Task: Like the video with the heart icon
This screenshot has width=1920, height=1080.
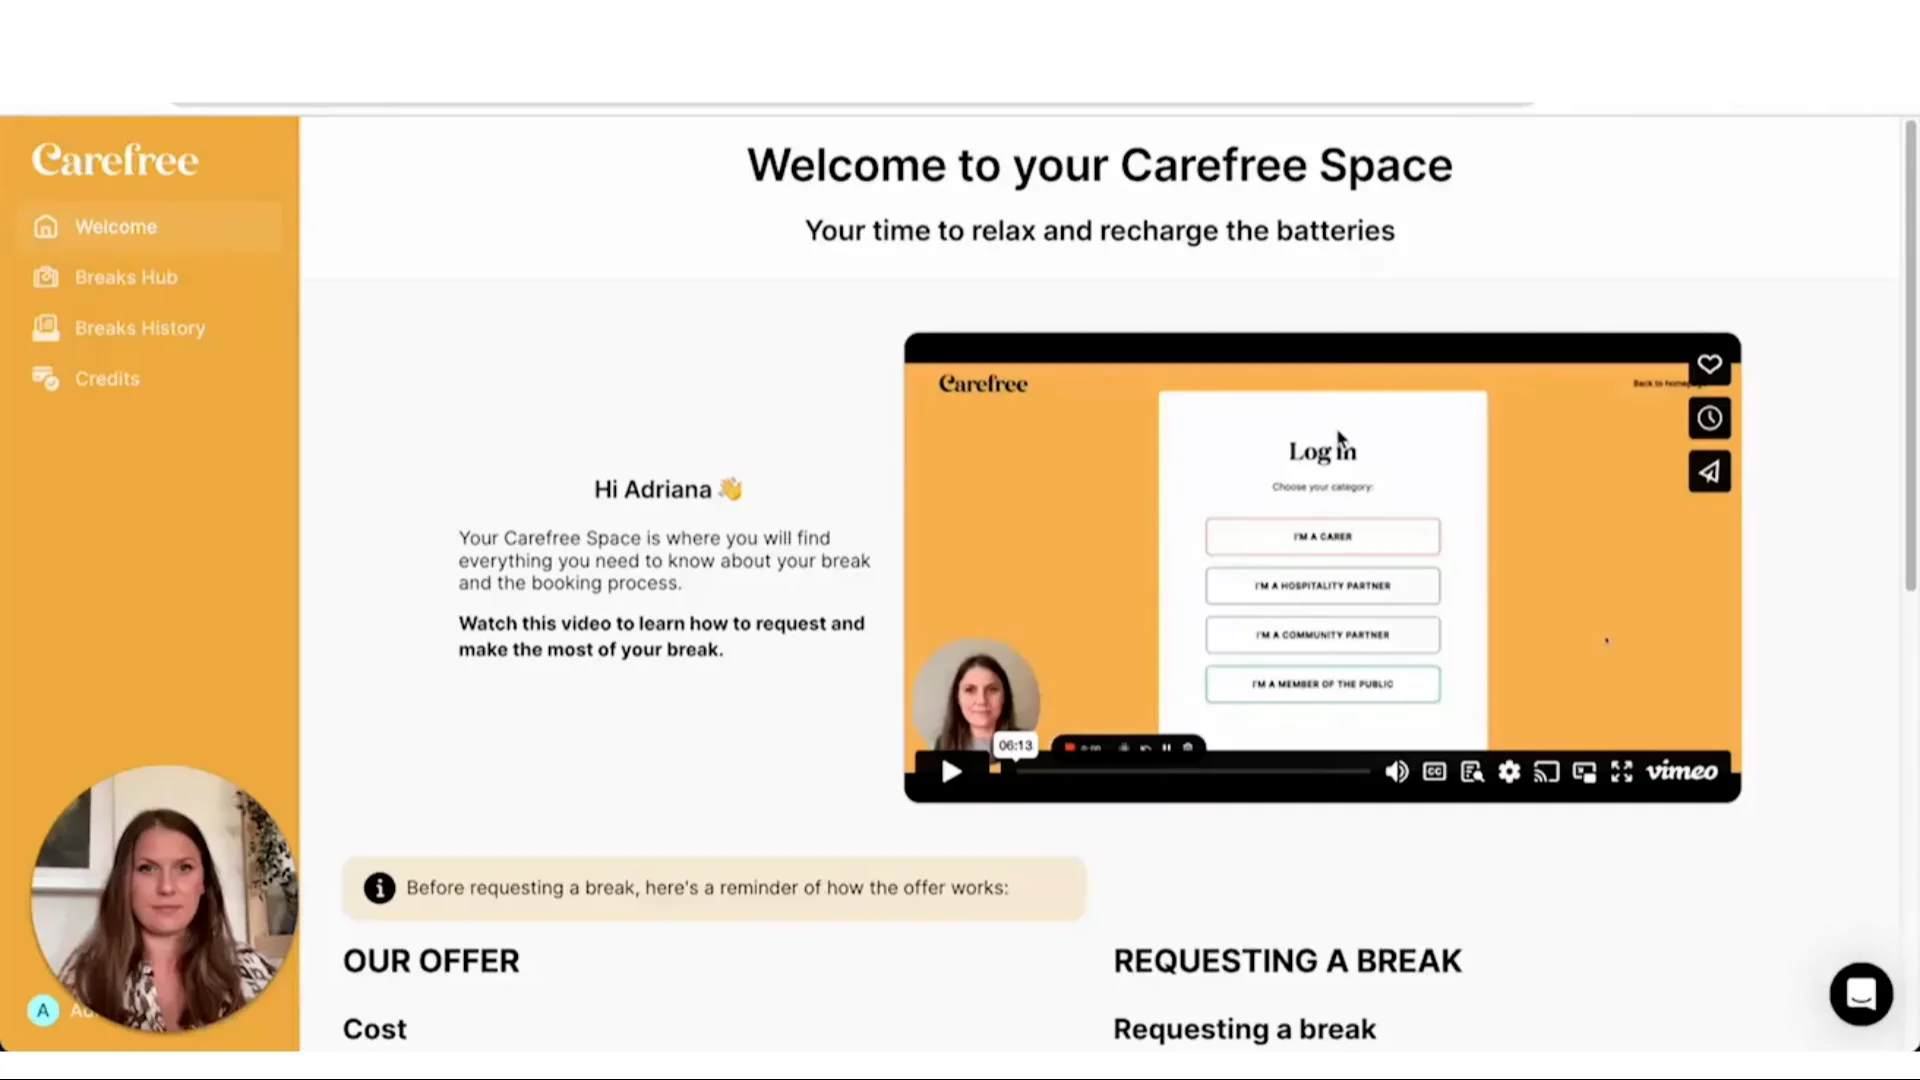Action: pos(1709,364)
